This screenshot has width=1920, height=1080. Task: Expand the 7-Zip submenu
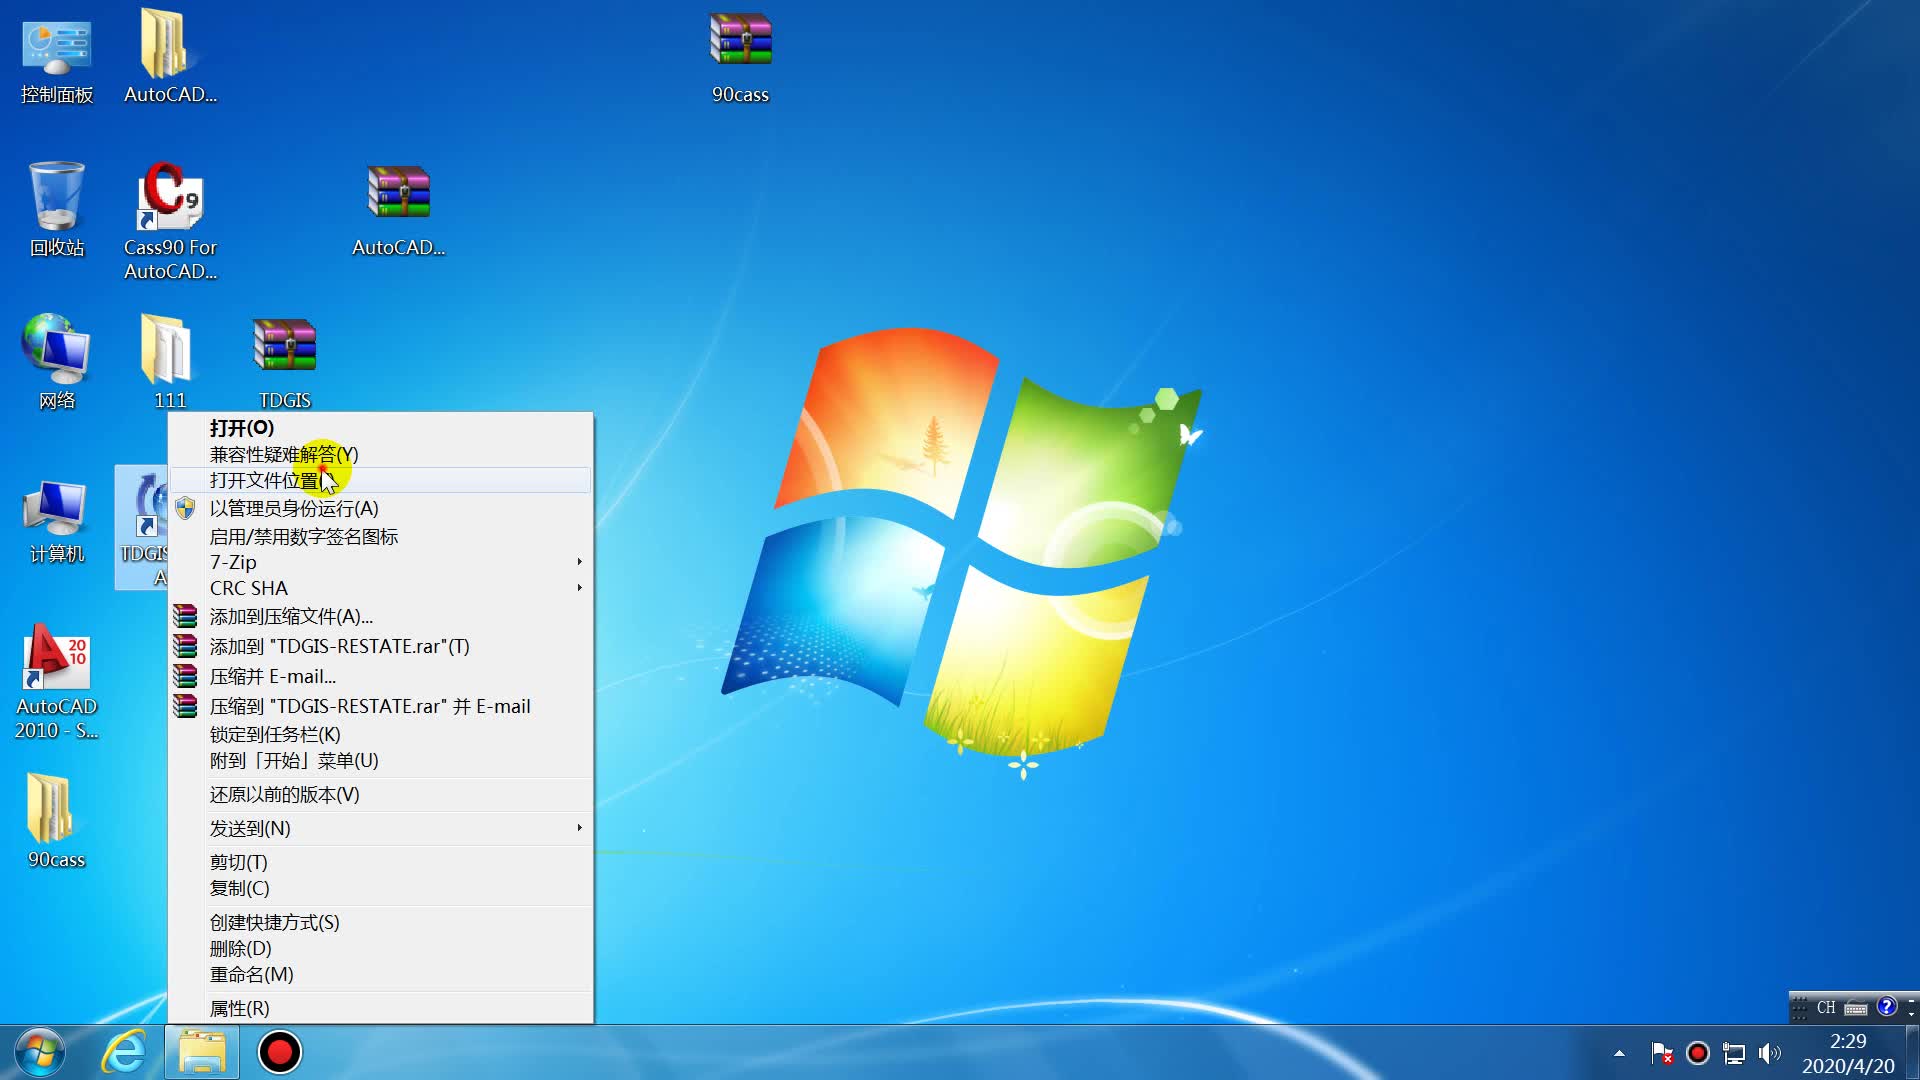(381, 562)
